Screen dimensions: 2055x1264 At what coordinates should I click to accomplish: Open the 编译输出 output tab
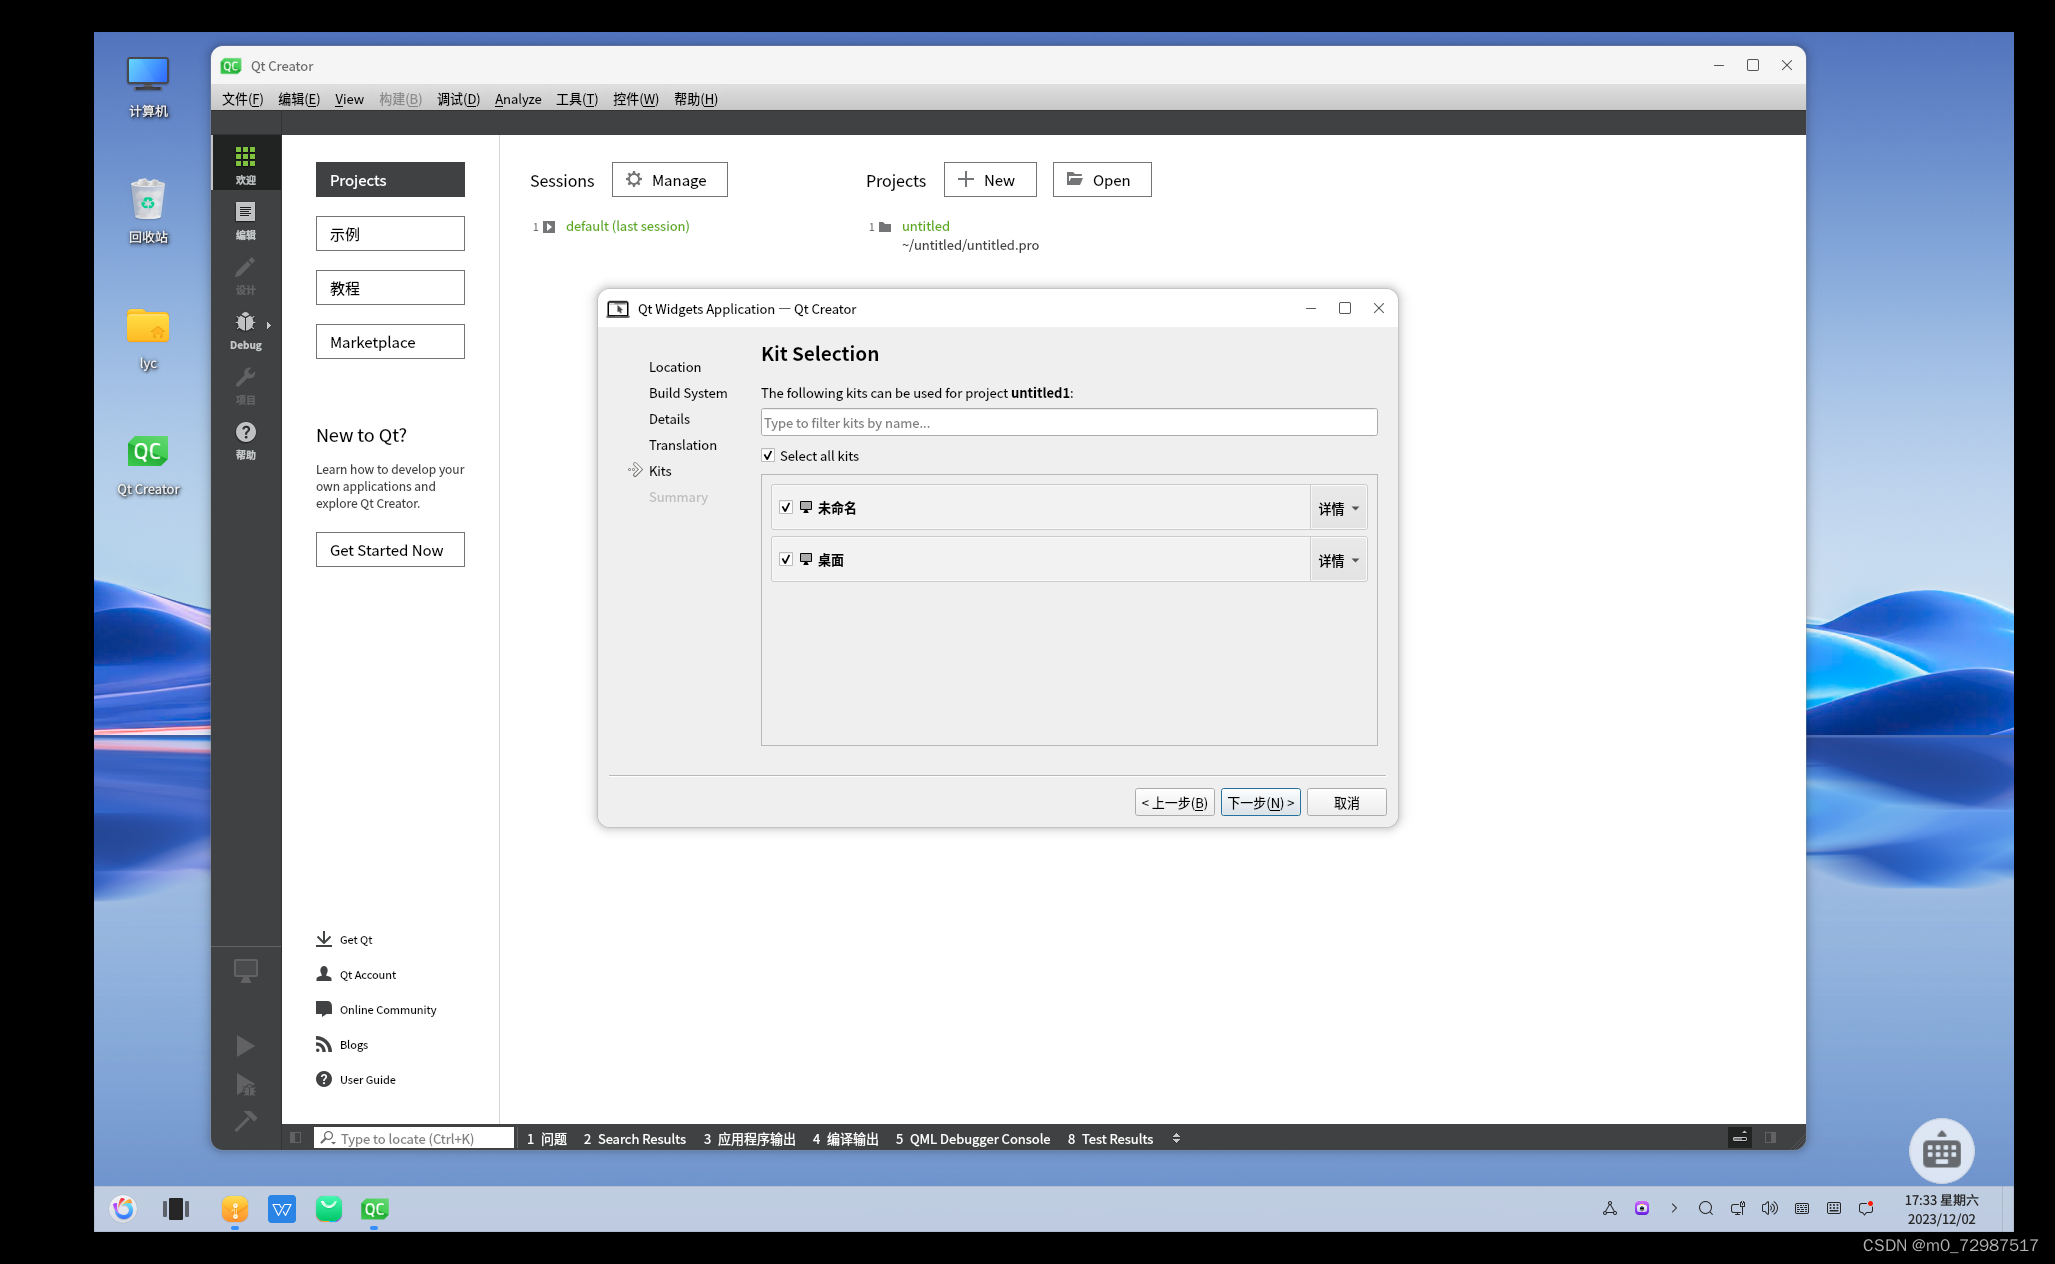coord(845,1139)
